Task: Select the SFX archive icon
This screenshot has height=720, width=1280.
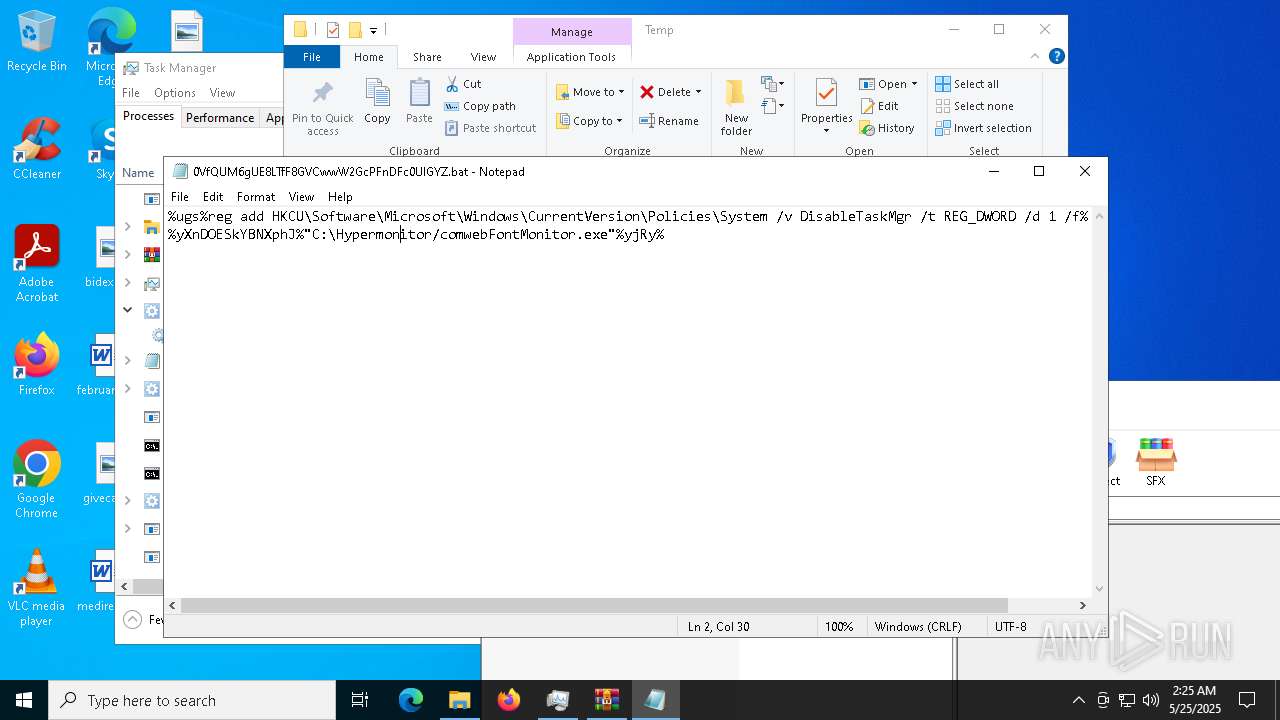Action: click(1155, 462)
